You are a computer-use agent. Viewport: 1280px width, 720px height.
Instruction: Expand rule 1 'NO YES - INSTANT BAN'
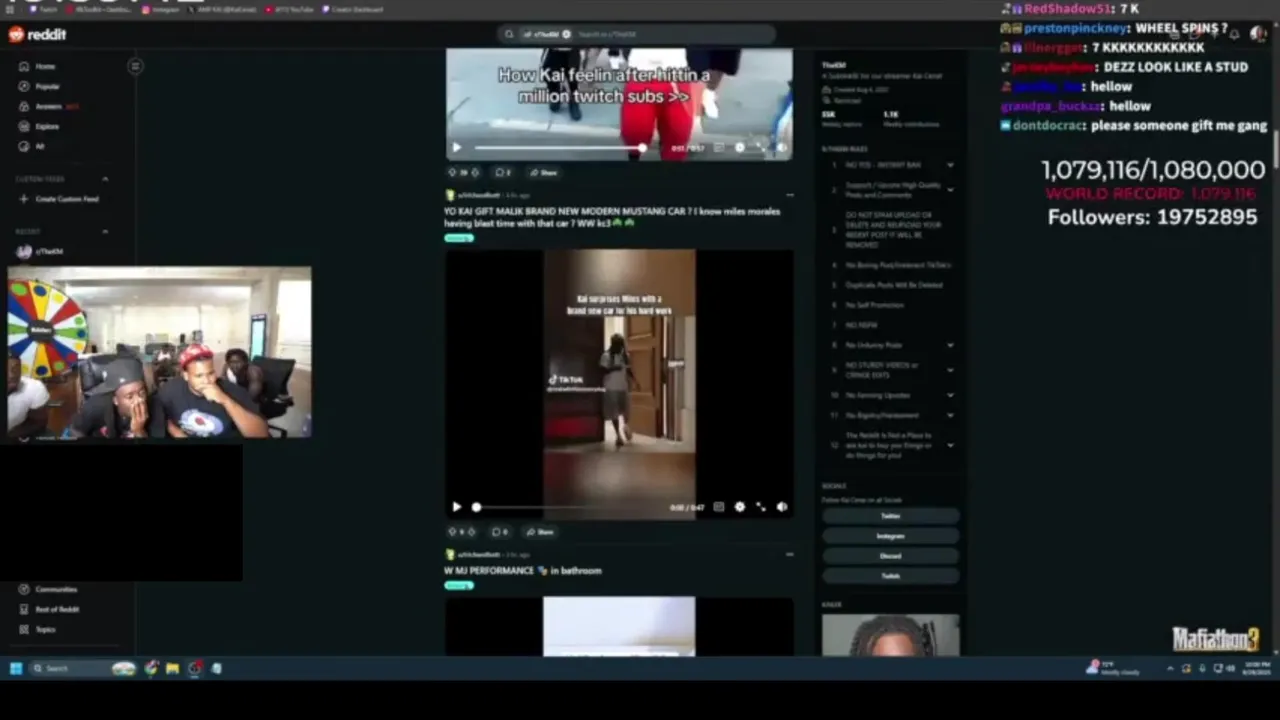click(950, 165)
